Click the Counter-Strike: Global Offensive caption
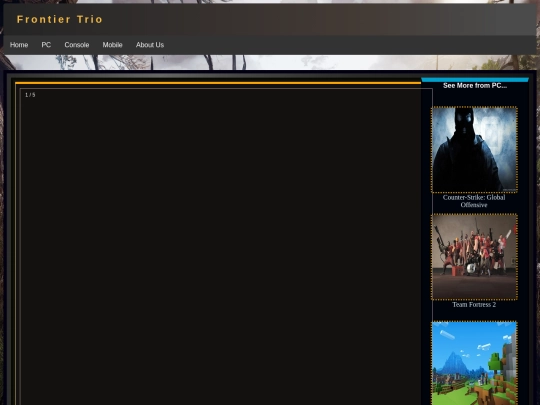540x405 pixels. [x=474, y=201]
